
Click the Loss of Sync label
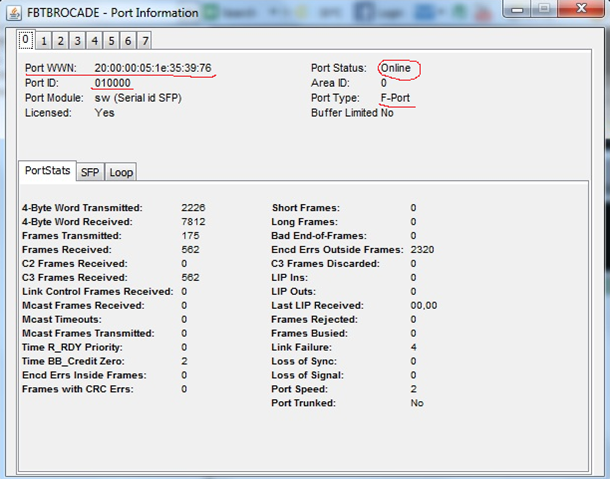point(304,361)
